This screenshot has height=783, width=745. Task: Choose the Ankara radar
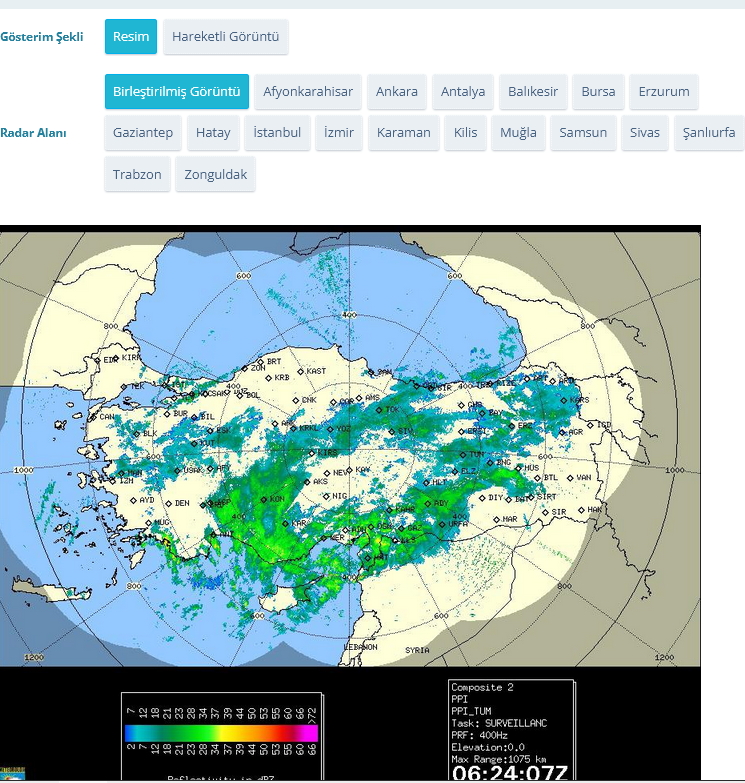397,91
